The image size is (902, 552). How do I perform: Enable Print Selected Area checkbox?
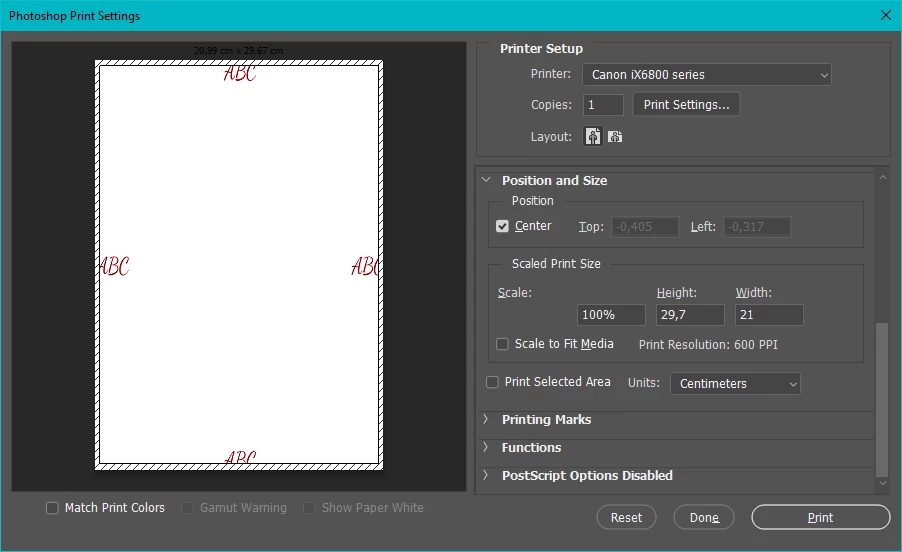pyautogui.click(x=492, y=382)
